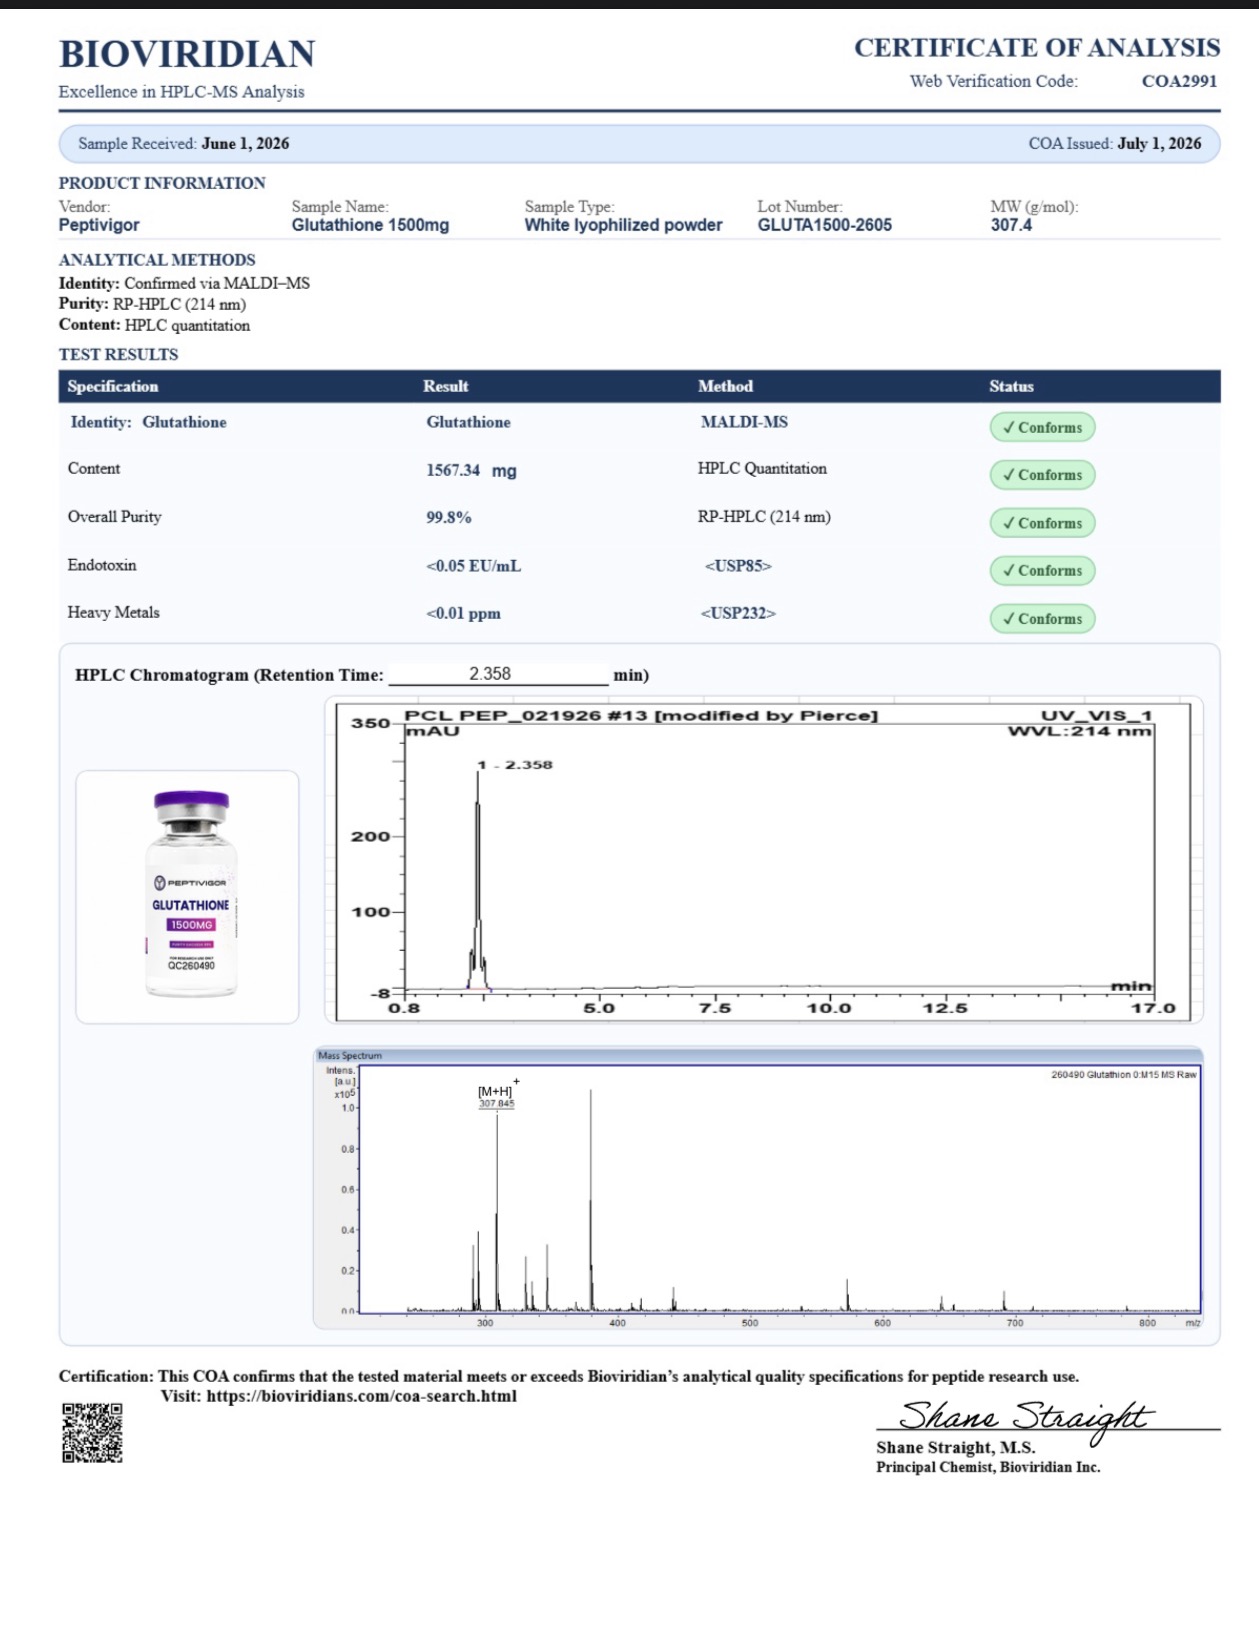Click the BIOVIRIDIAN logo heading

pos(187,54)
